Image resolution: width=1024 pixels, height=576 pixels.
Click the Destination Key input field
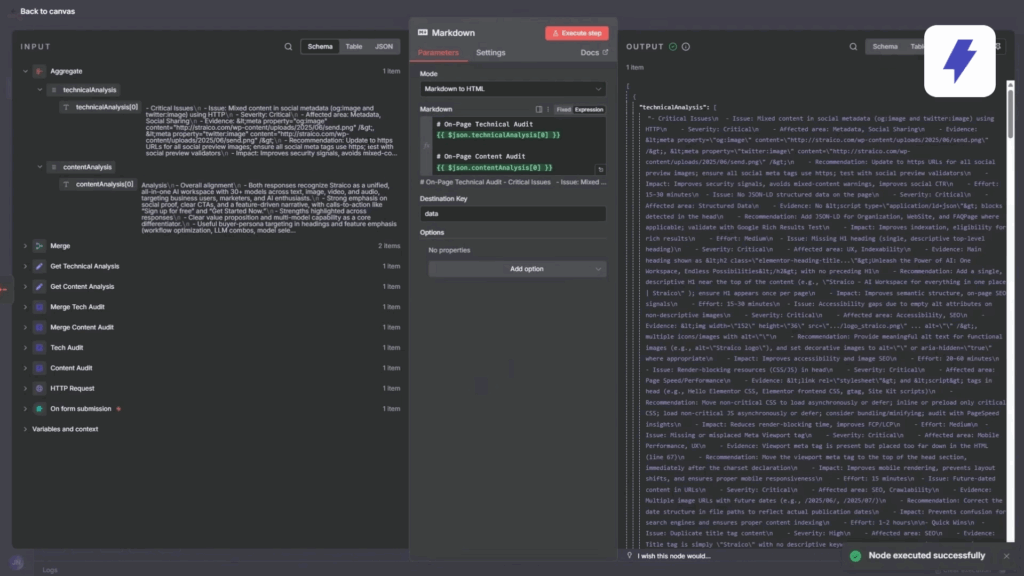pyautogui.click(x=512, y=213)
